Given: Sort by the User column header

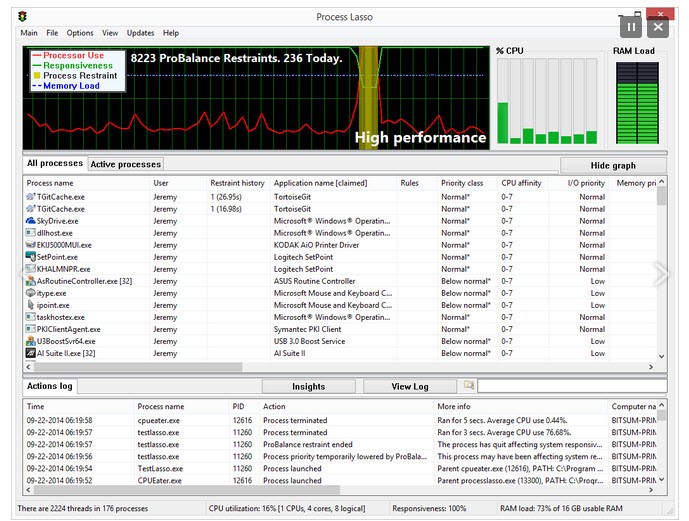Looking at the screenshot, I should [178, 183].
